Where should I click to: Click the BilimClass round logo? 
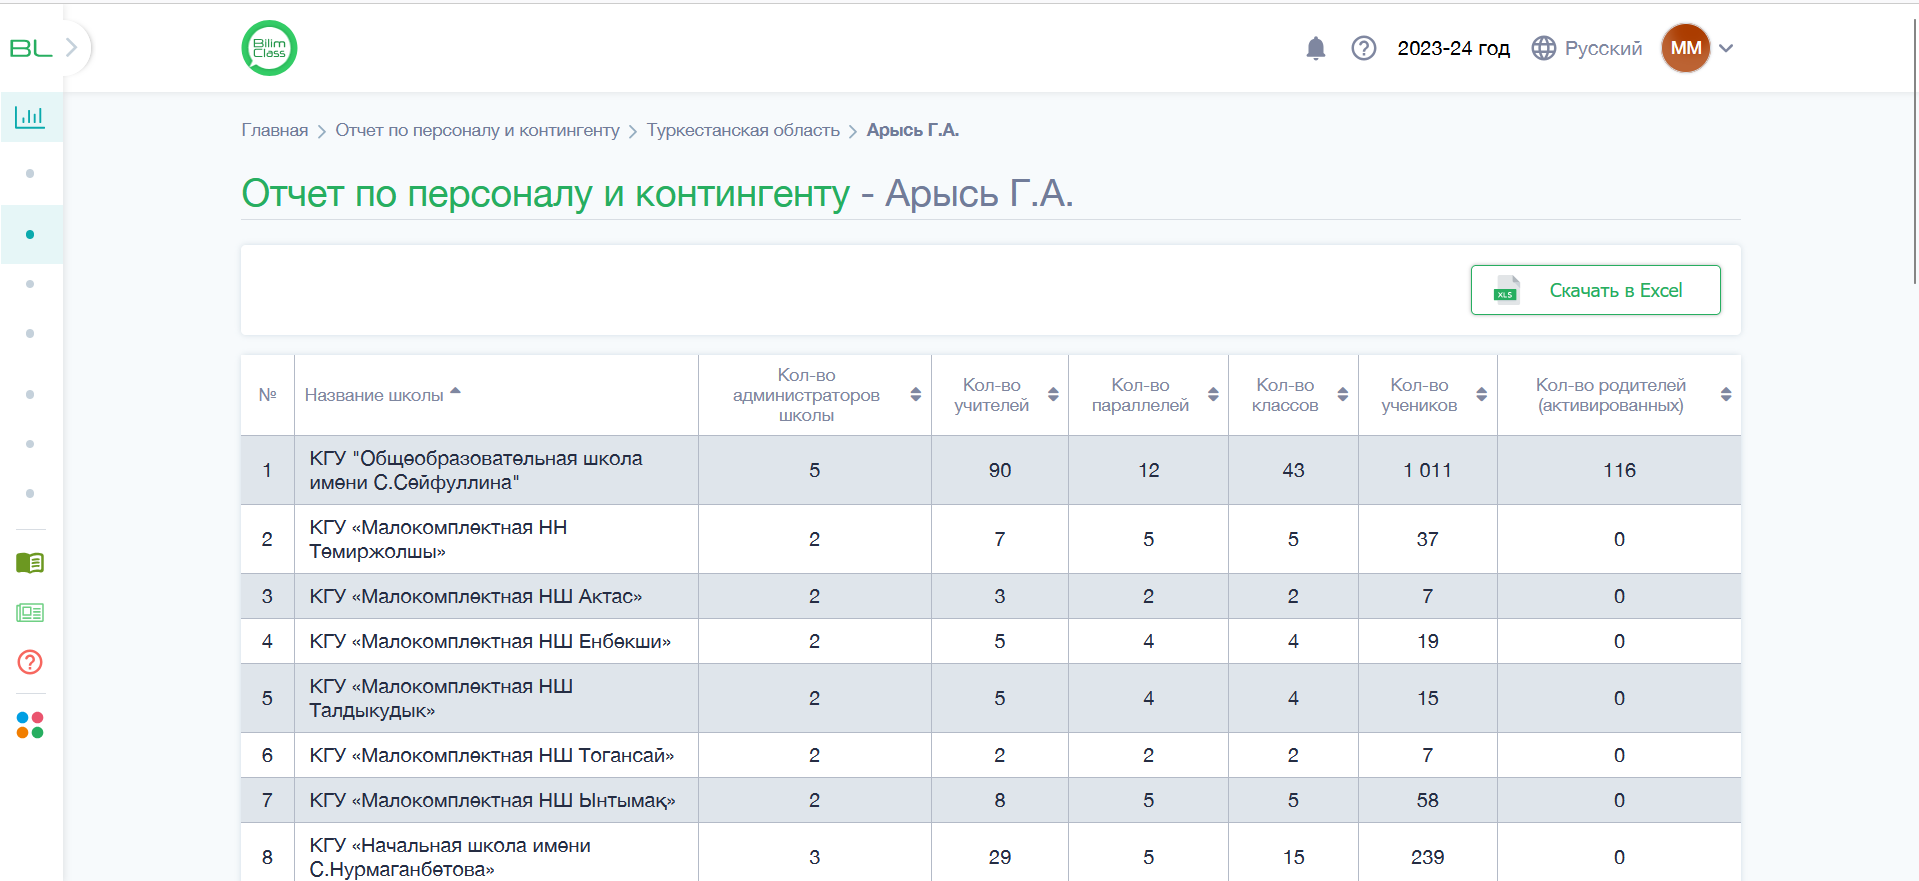coord(269,48)
